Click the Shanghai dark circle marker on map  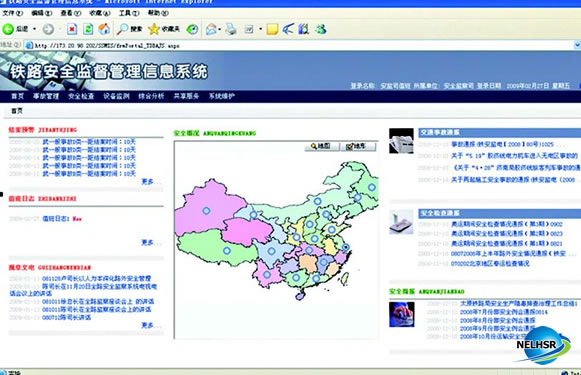click(345, 247)
